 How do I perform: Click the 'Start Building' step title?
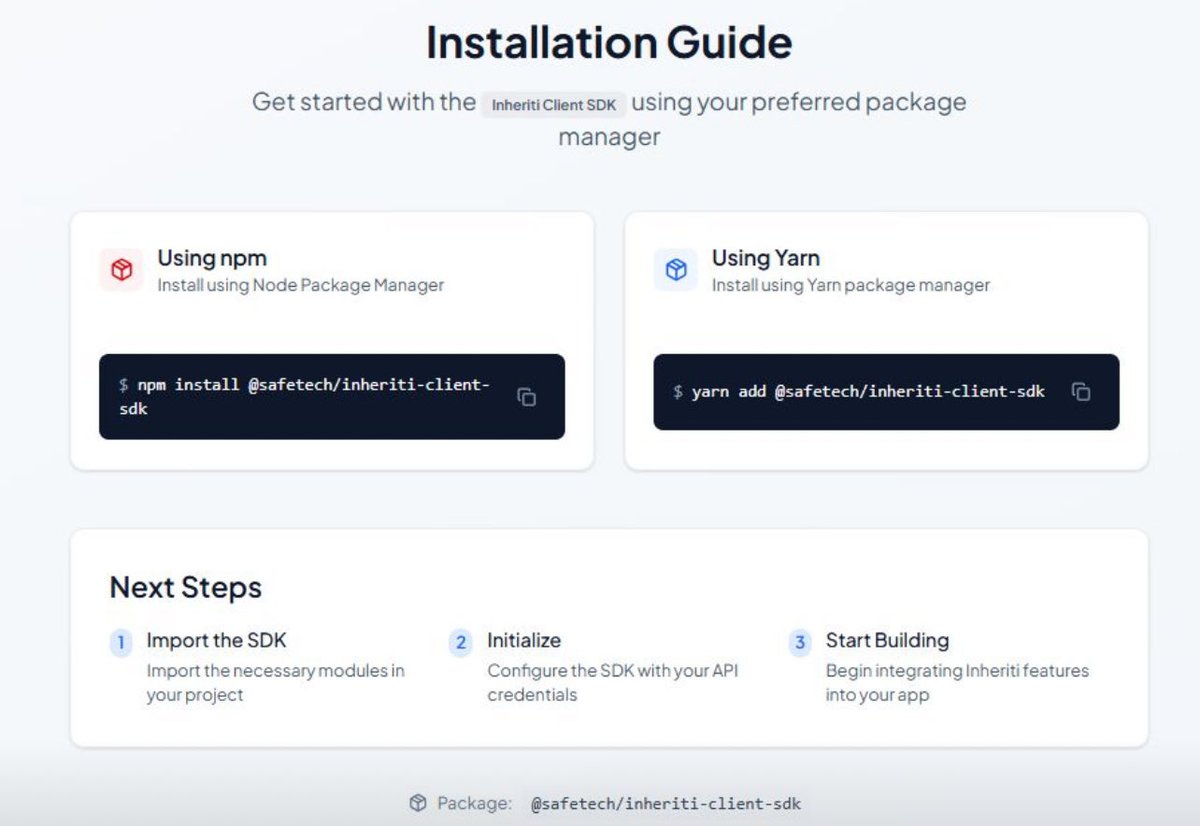tap(887, 640)
